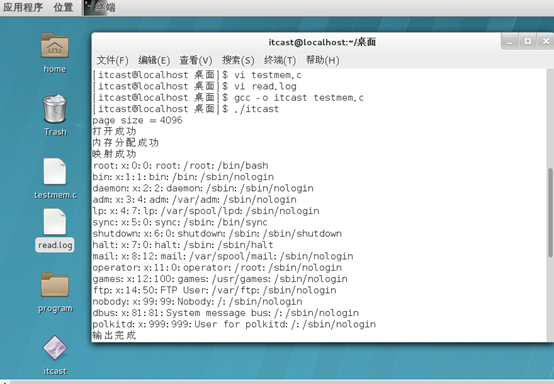The width and height of the screenshot is (554, 384).
Task: Click the shutdown:x:6:0 passwd line
Action: click(217, 234)
